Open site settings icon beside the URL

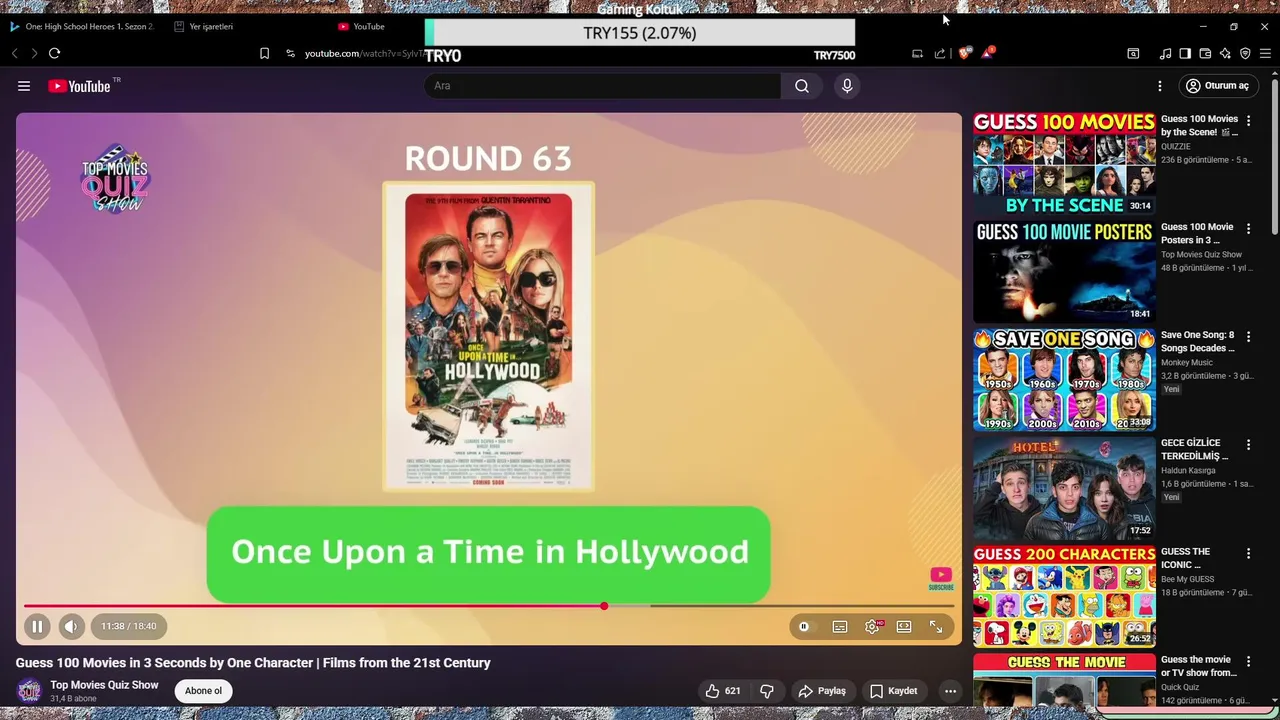tap(290, 53)
